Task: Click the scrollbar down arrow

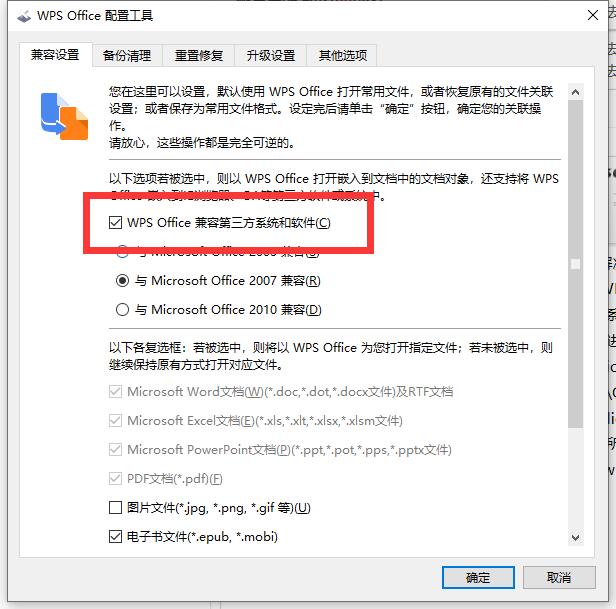Action: coord(576,537)
